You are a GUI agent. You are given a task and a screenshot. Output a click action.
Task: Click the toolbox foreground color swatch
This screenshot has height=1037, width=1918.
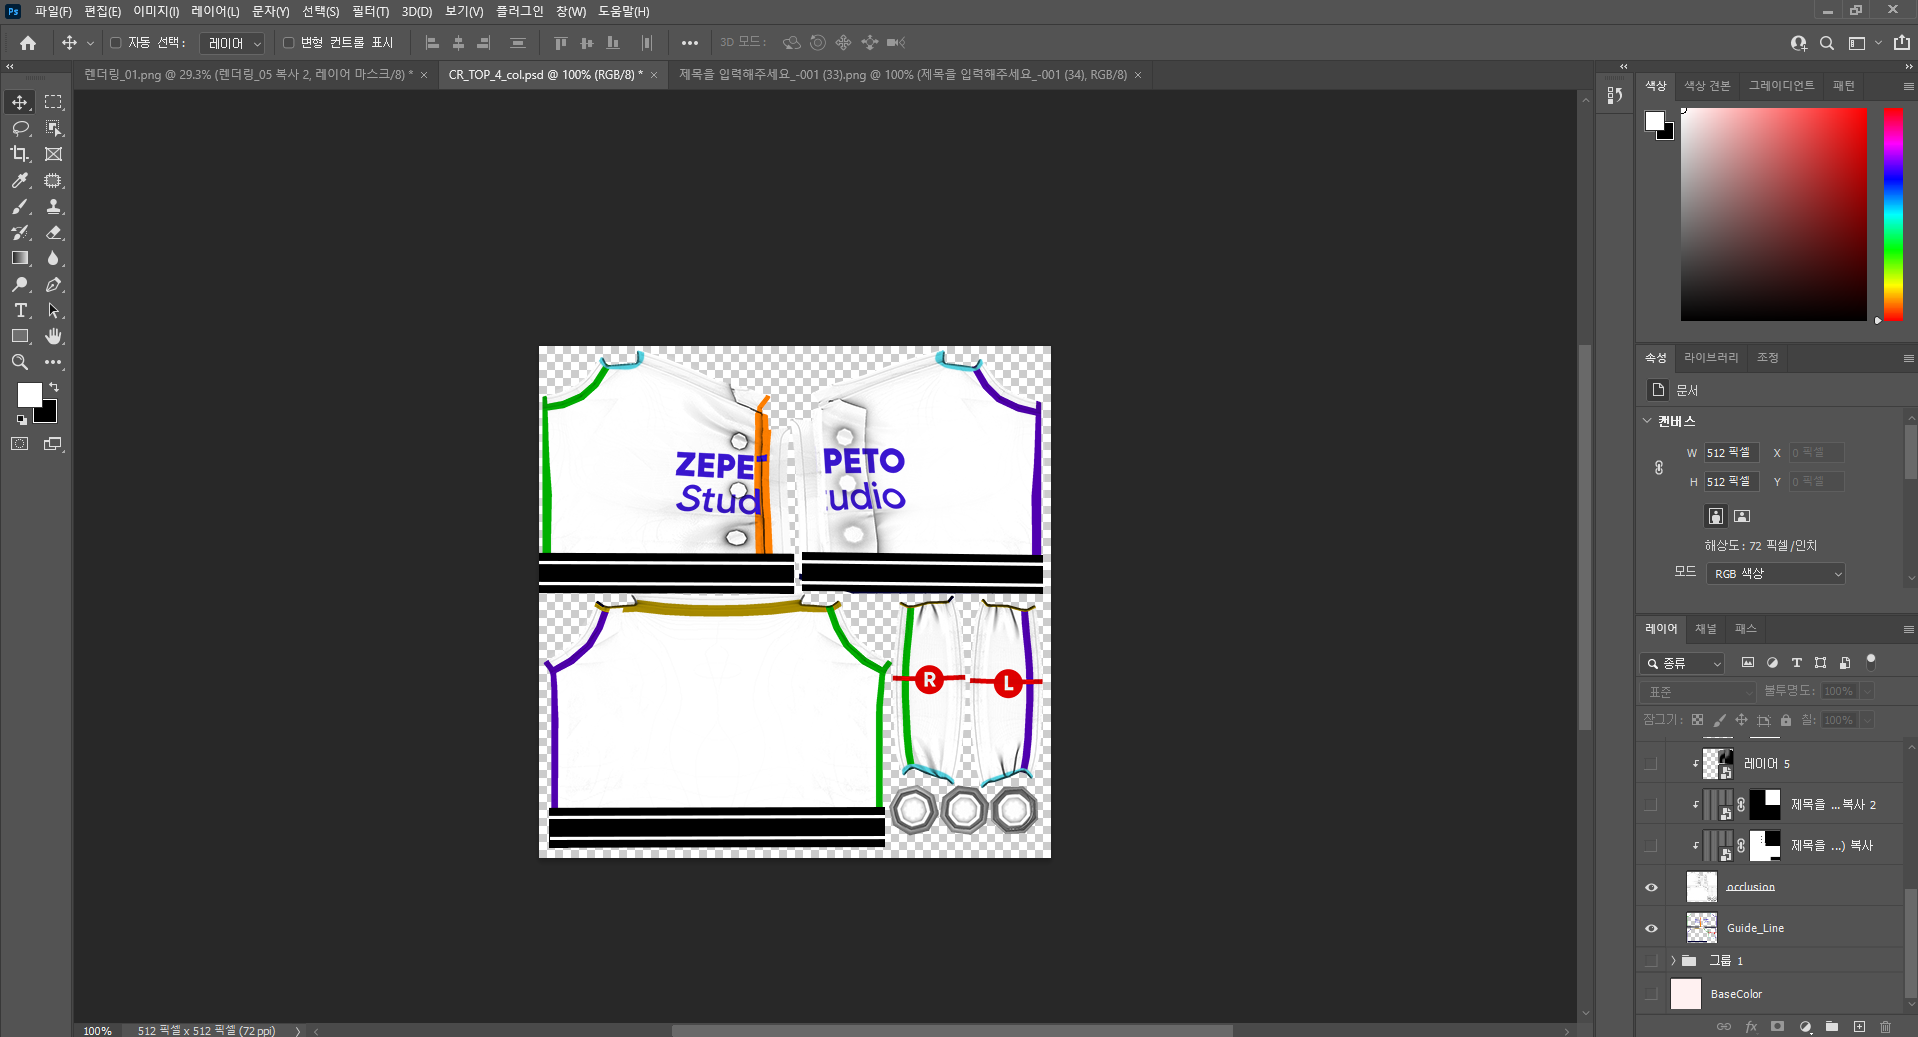pyautogui.click(x=29, y=395)
